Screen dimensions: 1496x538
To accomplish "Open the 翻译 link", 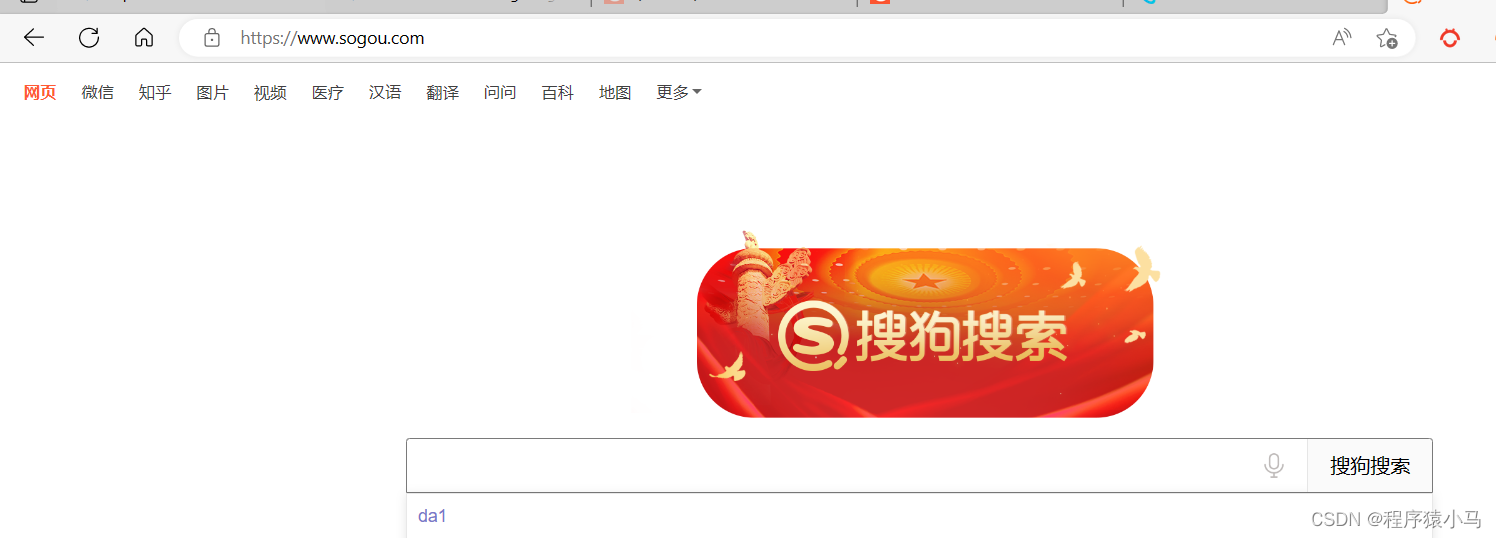I will 442,92.
